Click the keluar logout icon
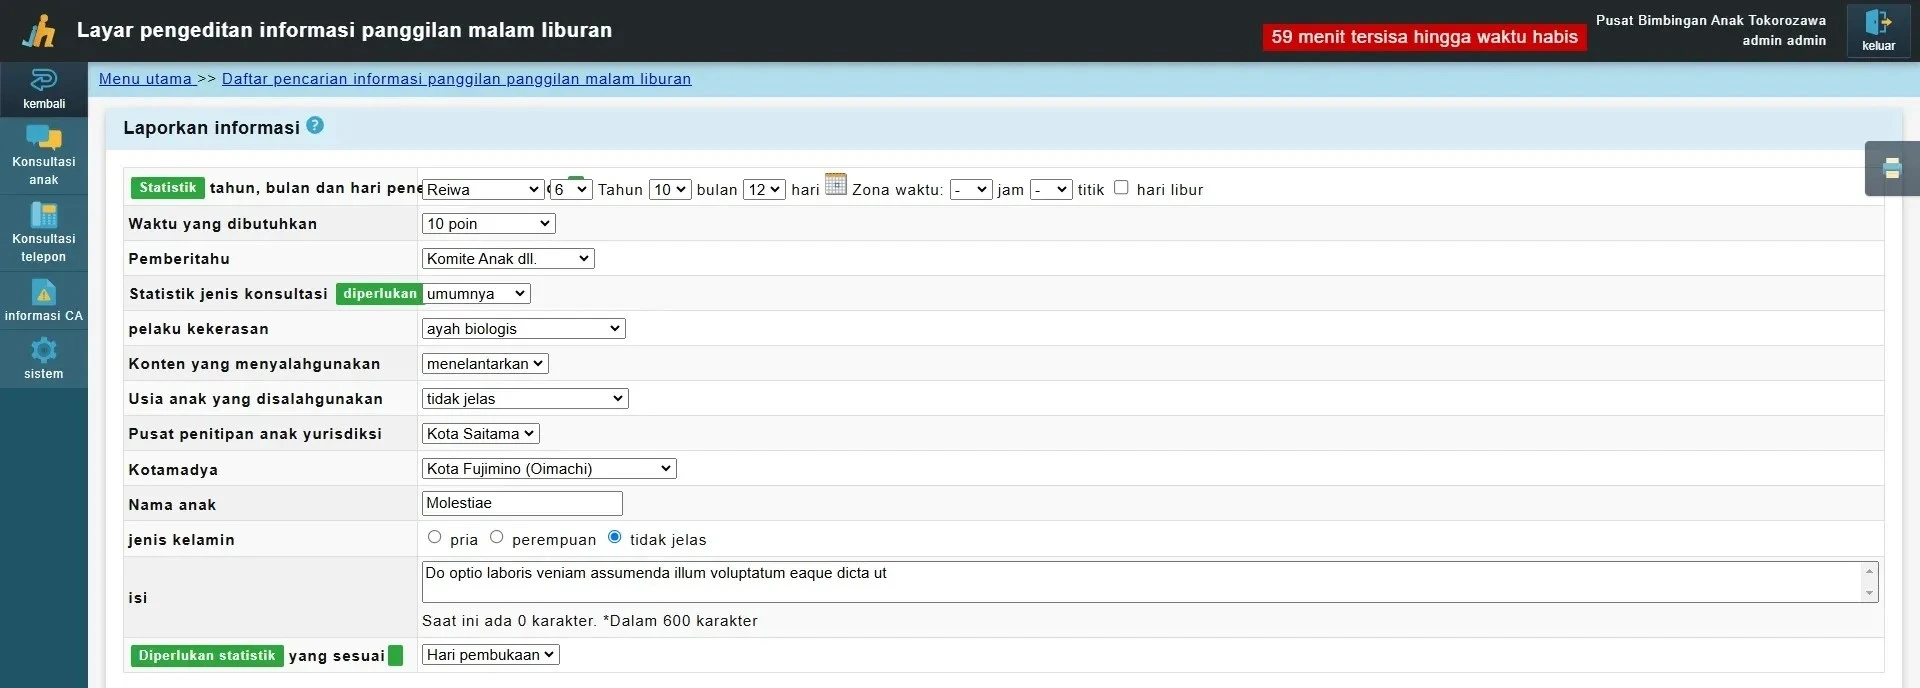 1877,23
